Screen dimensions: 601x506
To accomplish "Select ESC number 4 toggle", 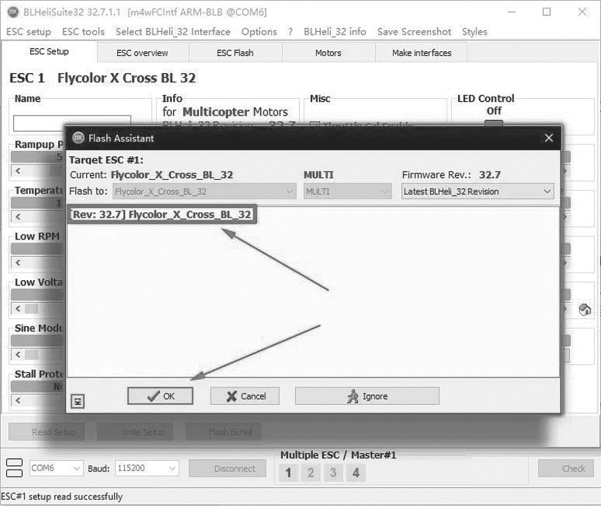I will (x=356, y=473).
